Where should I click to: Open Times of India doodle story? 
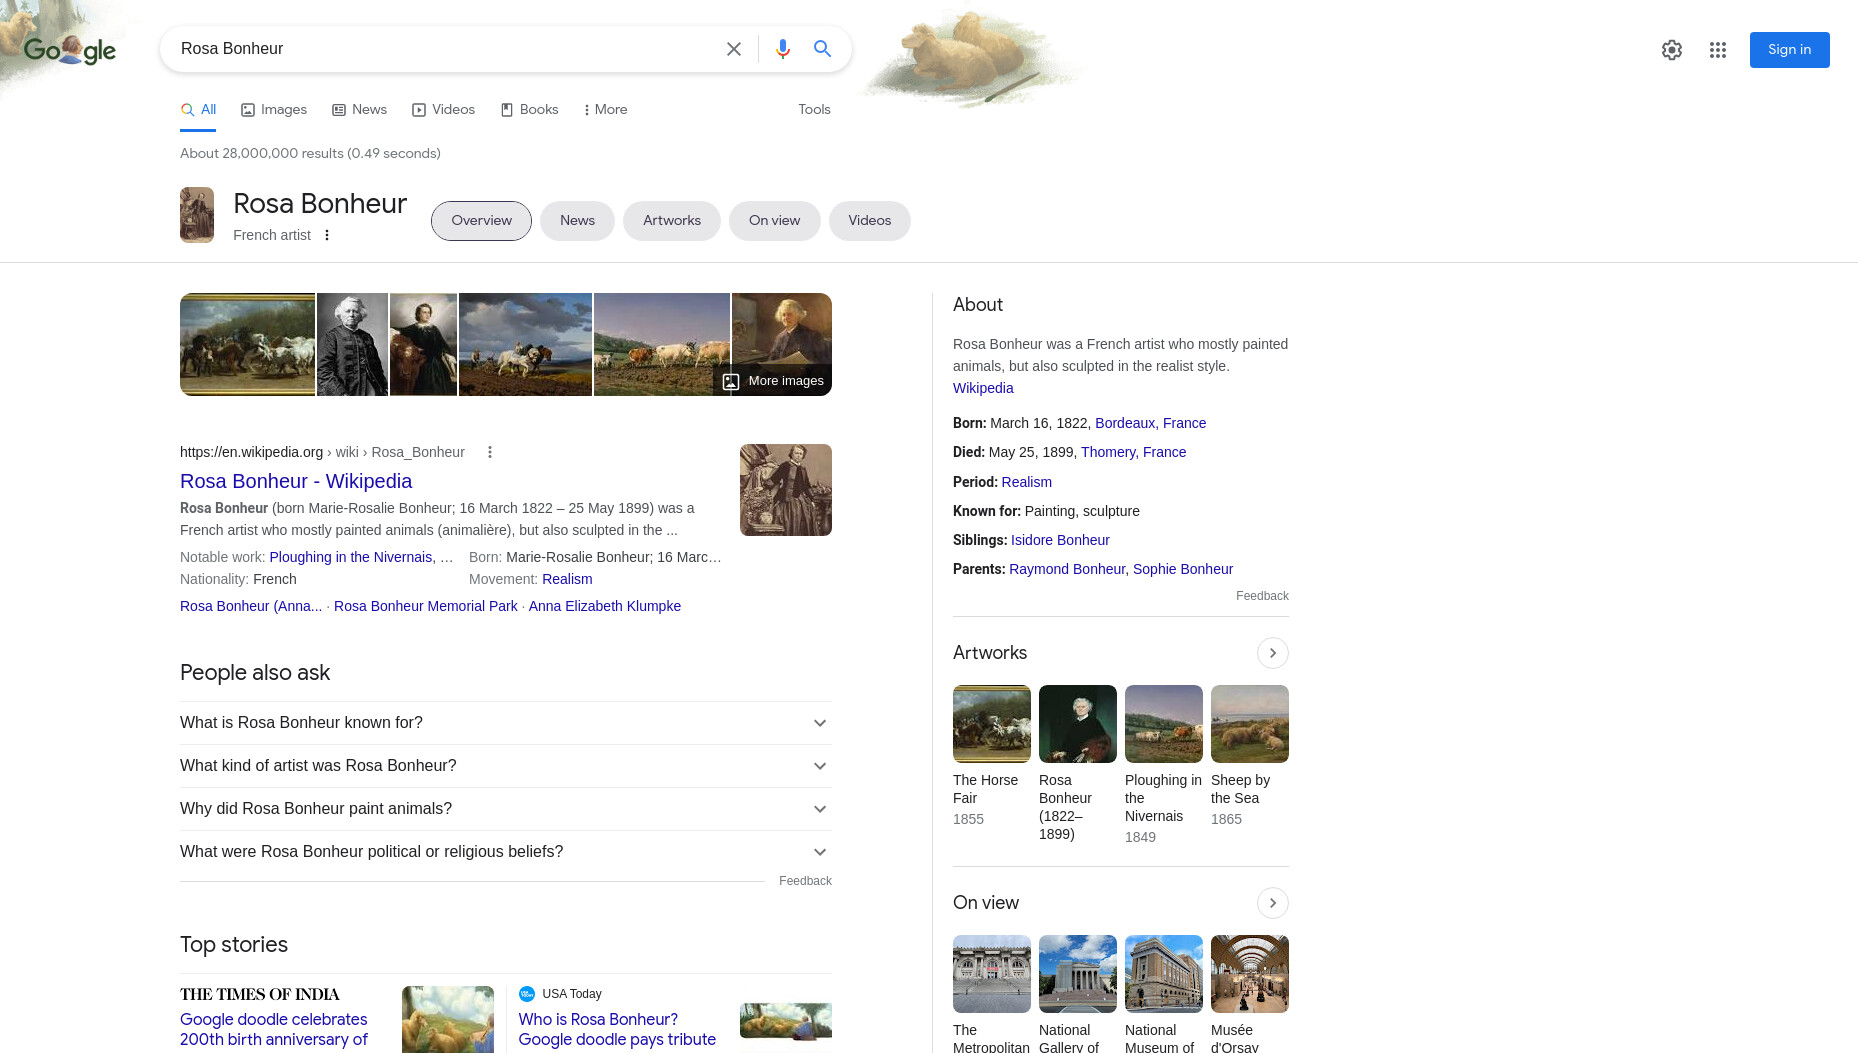[274, 1029]
